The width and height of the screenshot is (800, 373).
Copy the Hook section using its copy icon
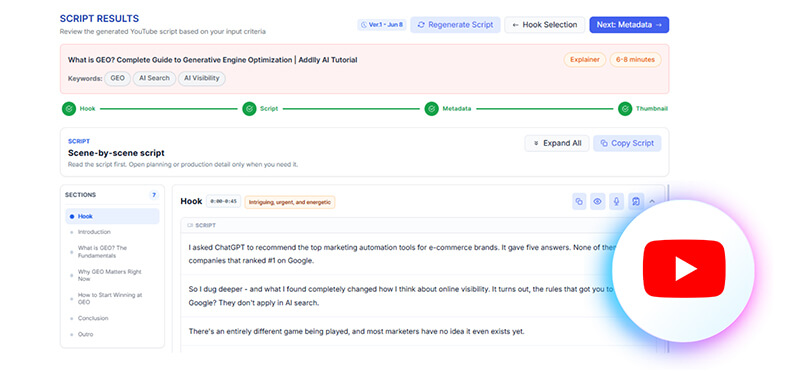point(579,202)
